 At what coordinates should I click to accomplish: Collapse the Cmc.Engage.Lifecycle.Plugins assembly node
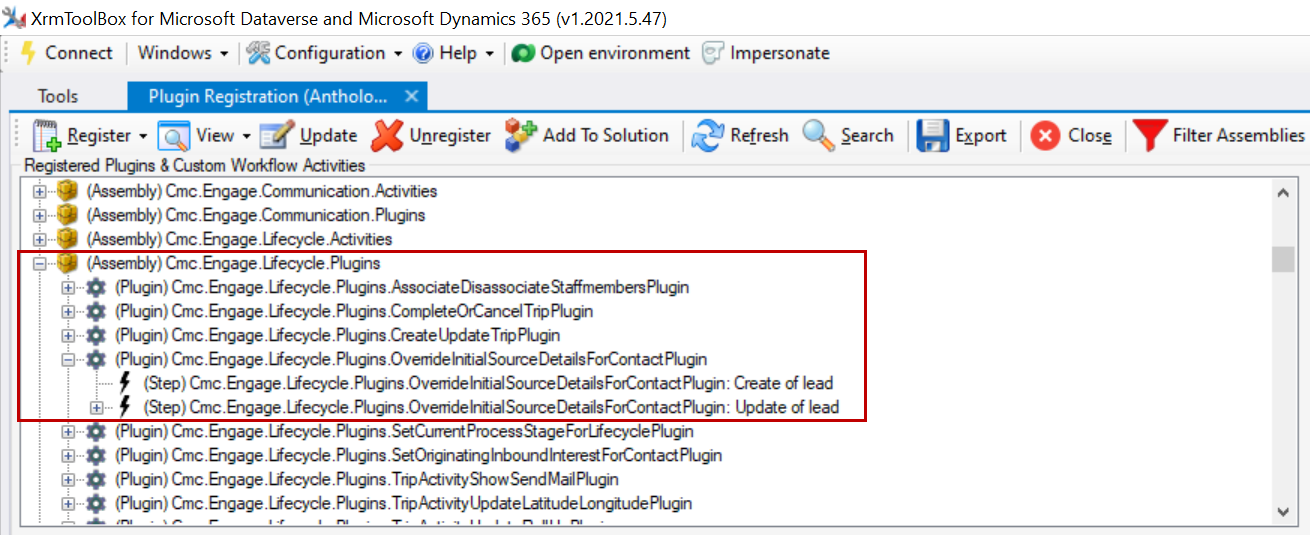40,263
